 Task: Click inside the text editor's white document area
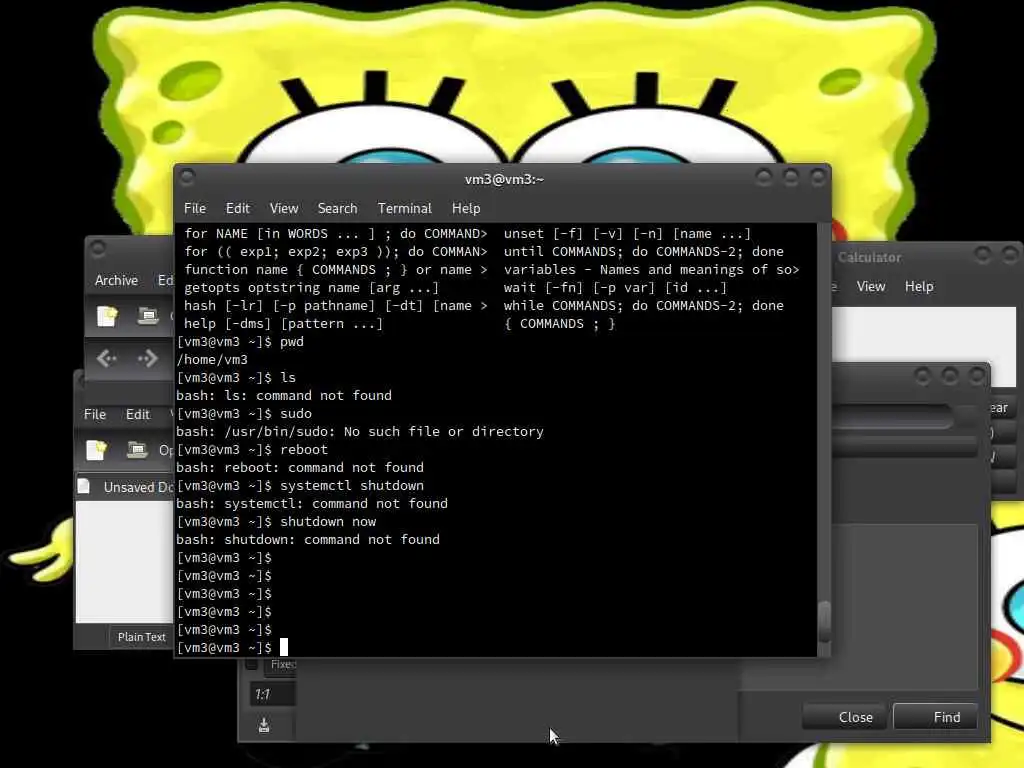point(125,562)
